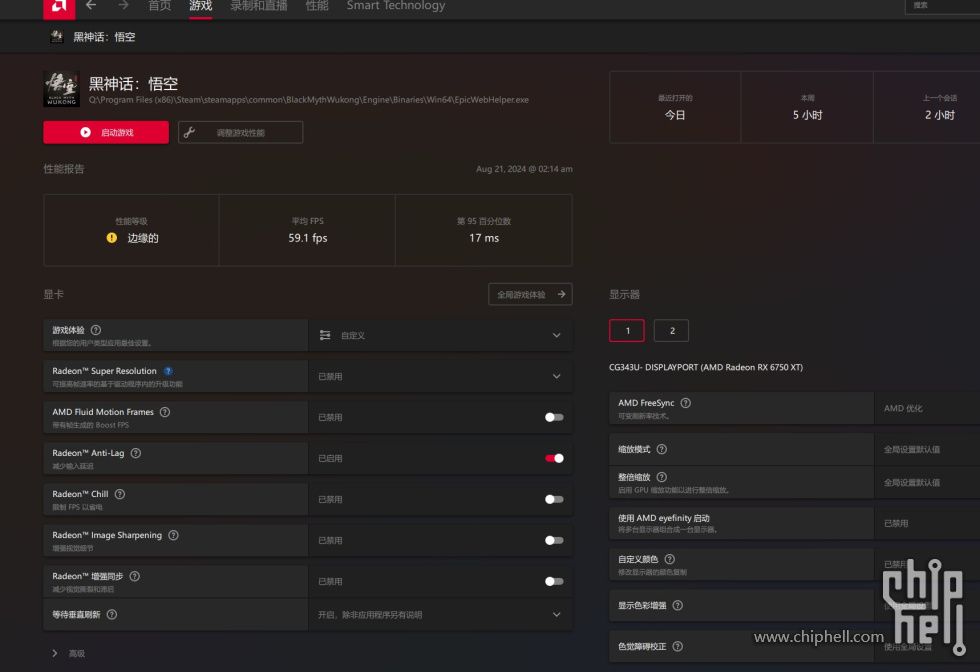Open help icon for AMD Fluid Motion Frames
The width and height of the screenshot is (980, 672).
pyautogui.click(x=165, y=412)
